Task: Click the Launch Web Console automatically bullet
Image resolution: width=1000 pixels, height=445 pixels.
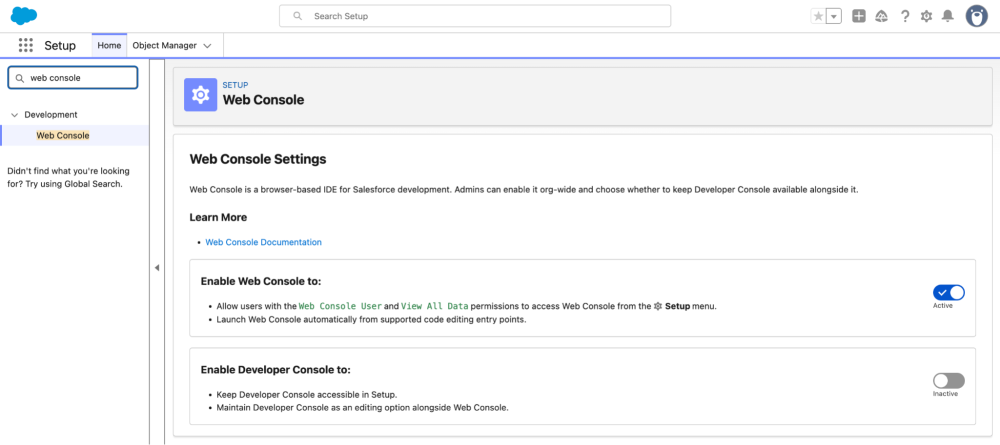Action: pos(371,319)
